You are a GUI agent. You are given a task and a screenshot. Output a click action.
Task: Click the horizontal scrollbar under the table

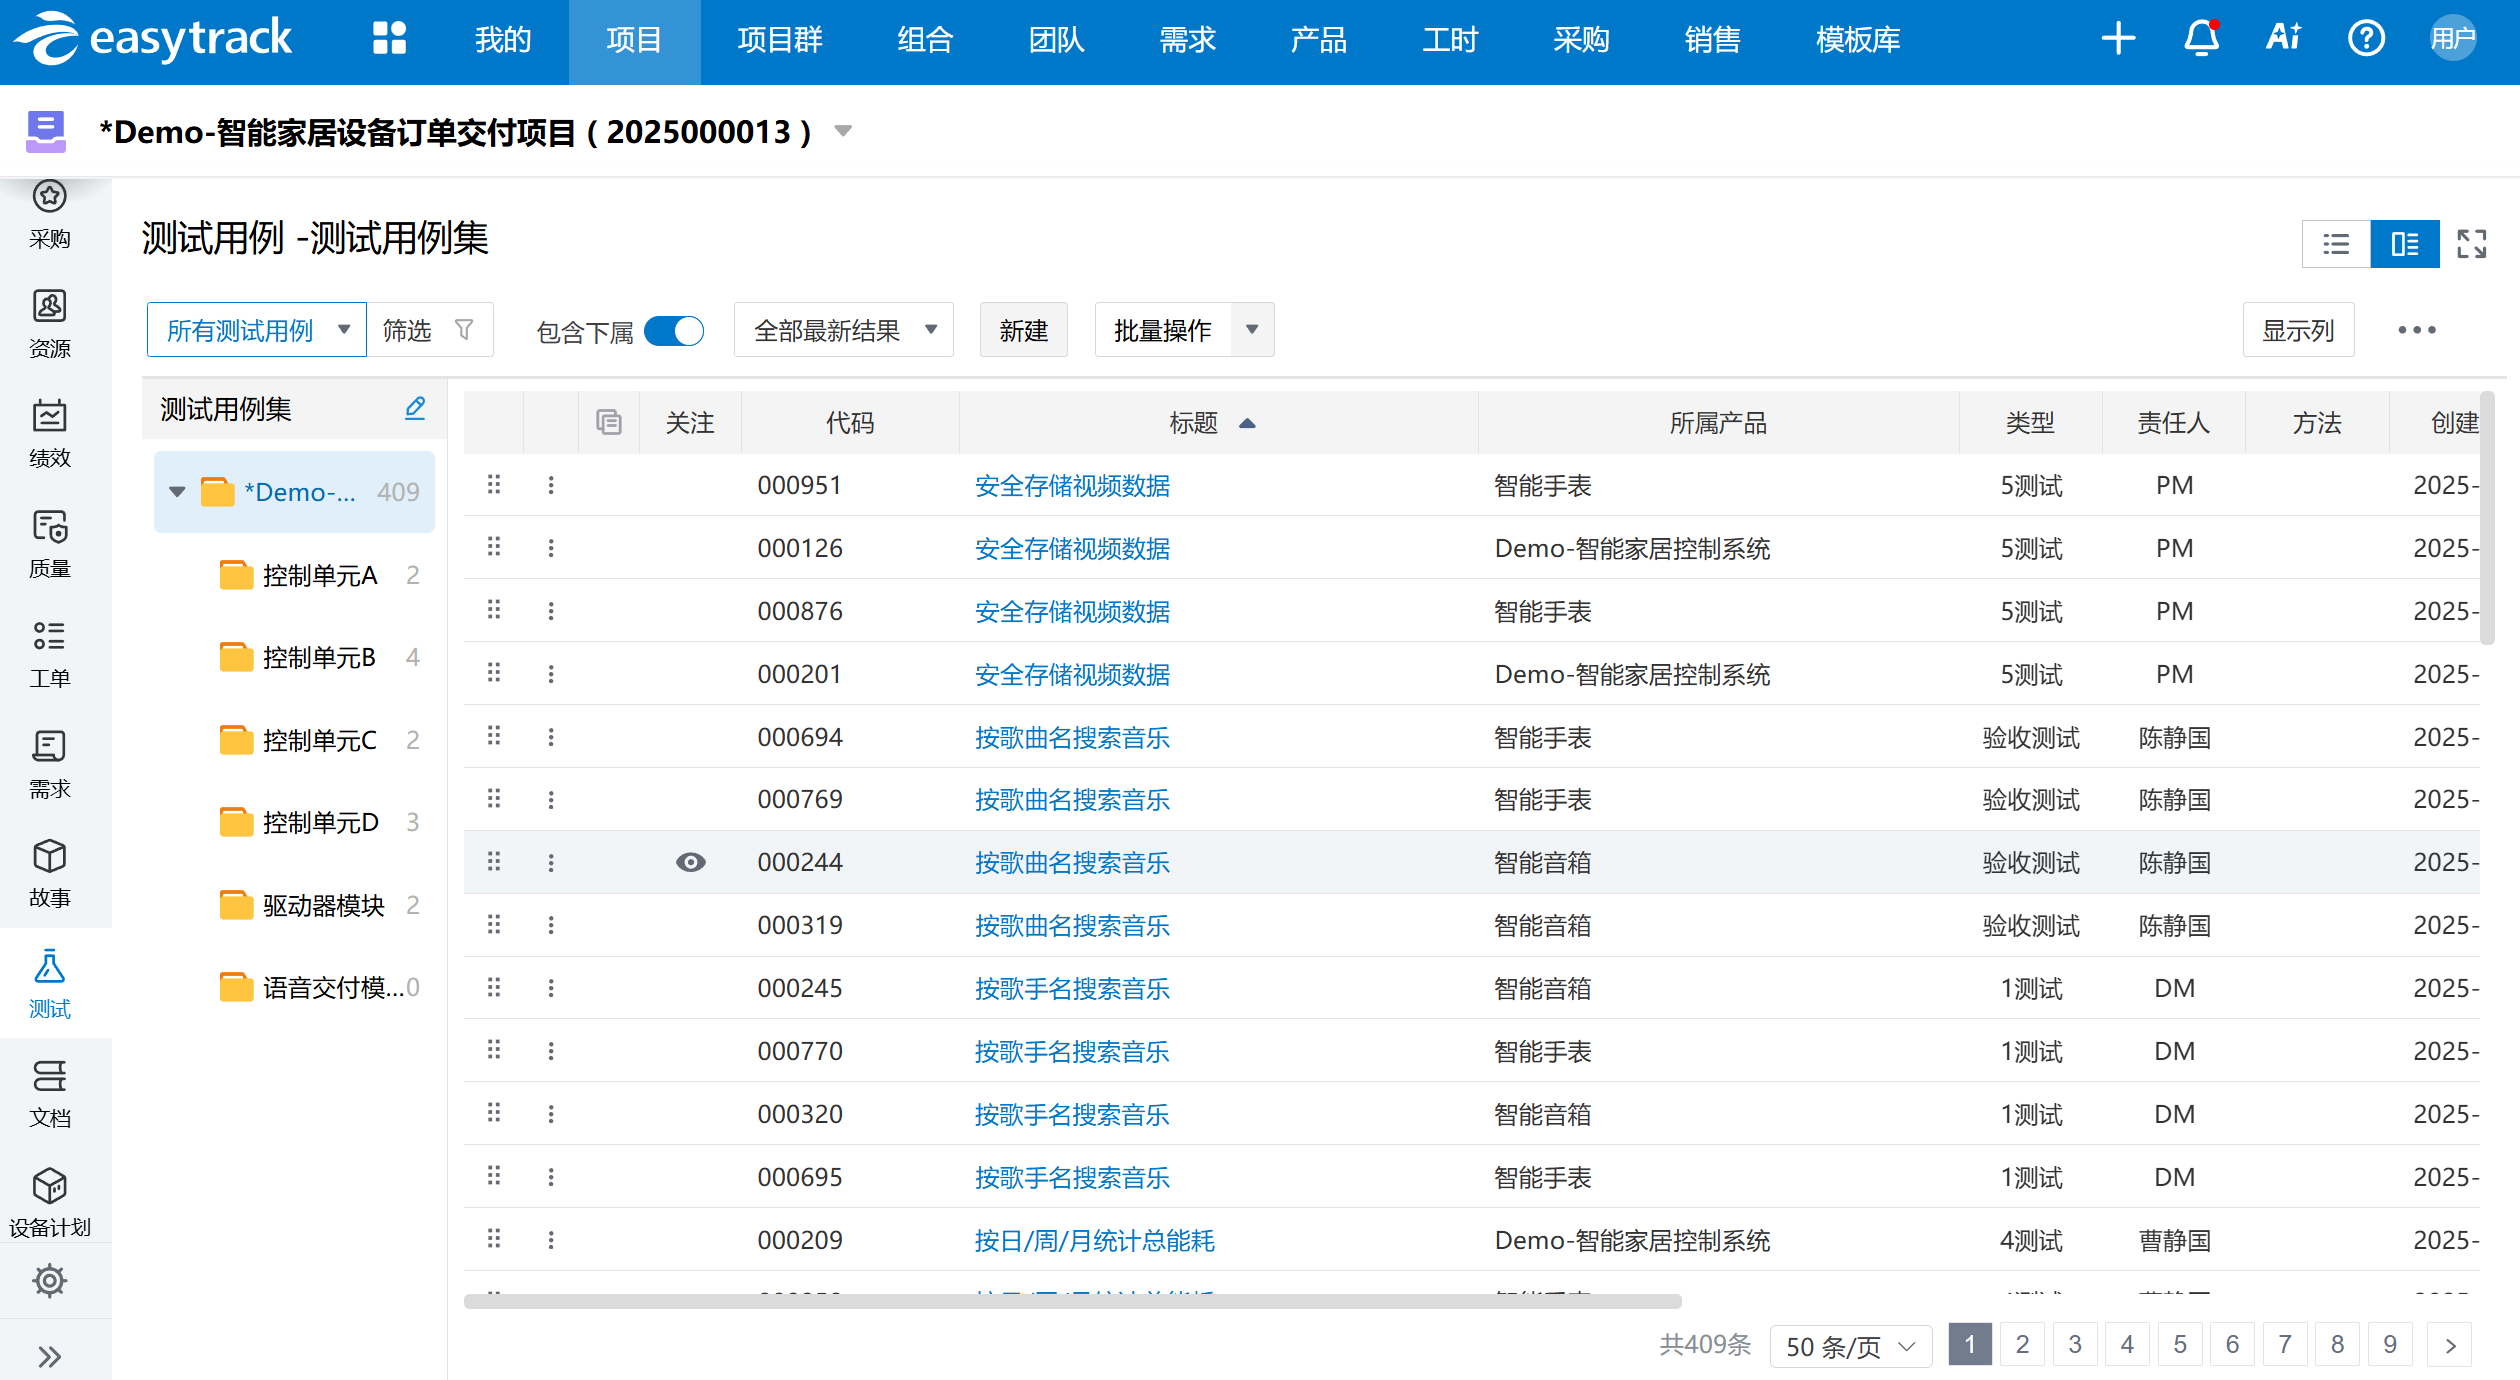click(1072, 1301)
